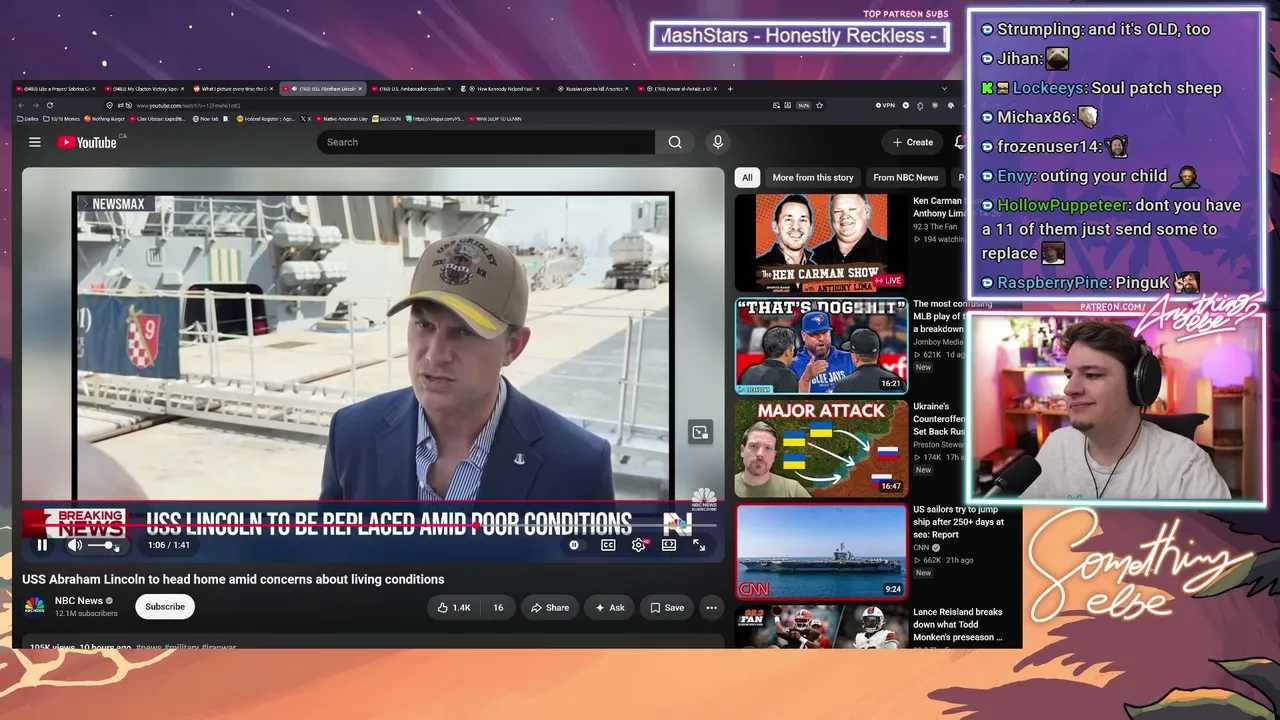Save the video to a playlist
Image resolution: width=1280 pixels, height=720 pixels.
point(667,607)
